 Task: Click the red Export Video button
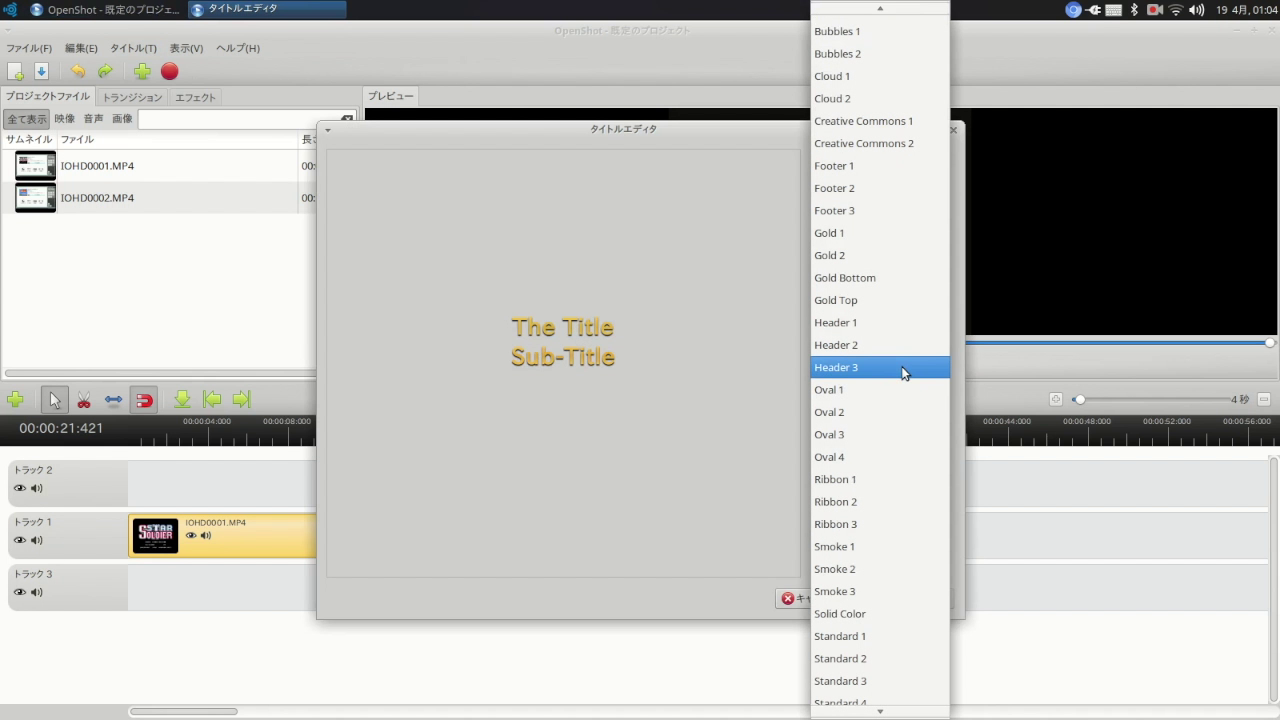point(170,71)
